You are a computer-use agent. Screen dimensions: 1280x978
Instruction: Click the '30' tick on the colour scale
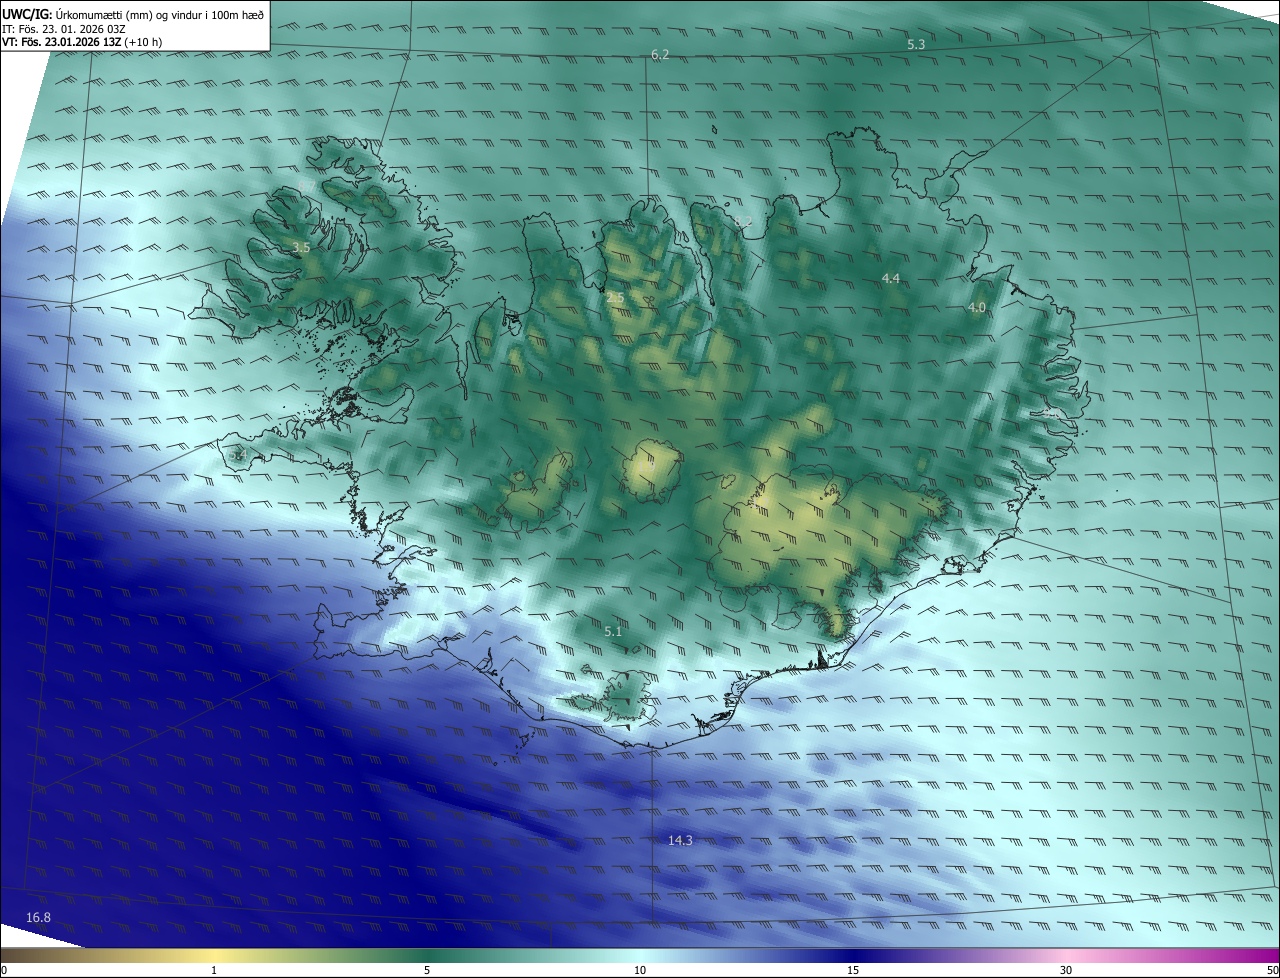click(1066, 970)
